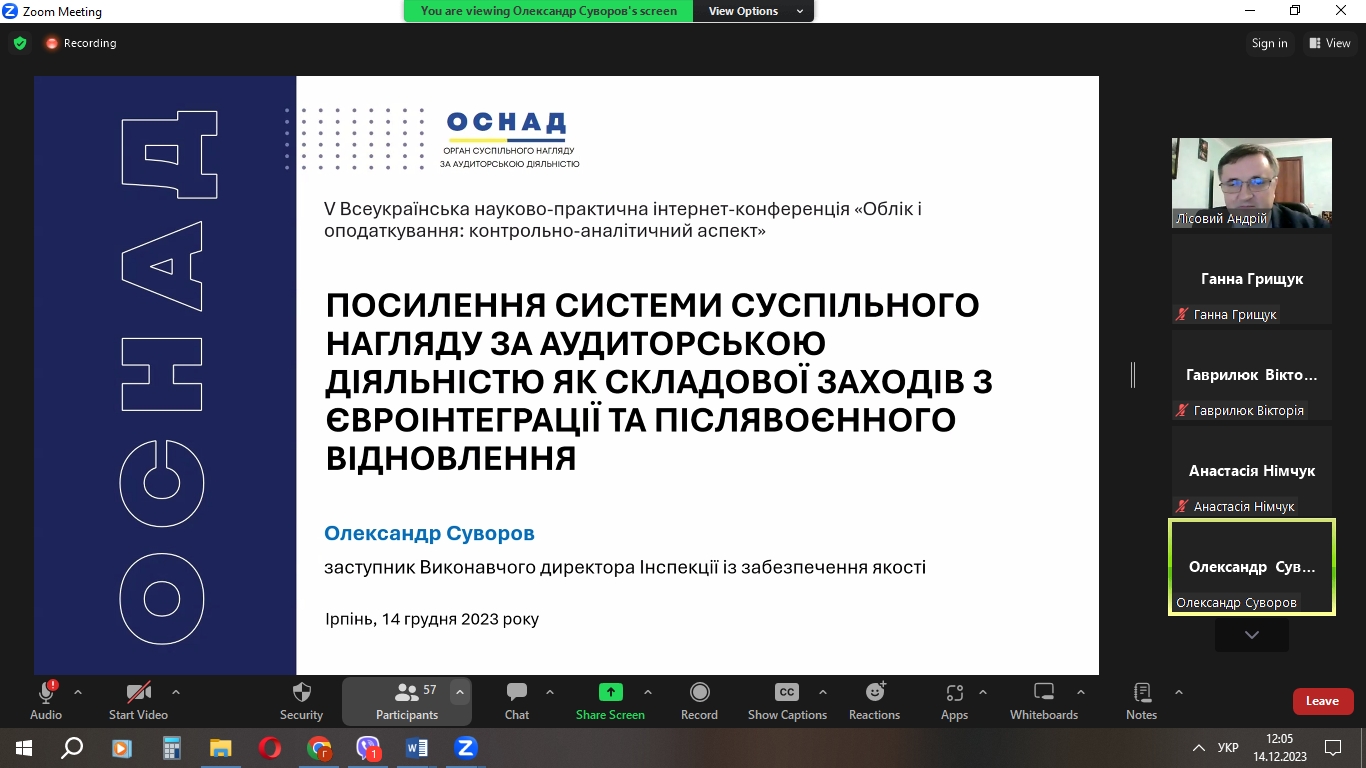Expand chat options chevron
Image resolution: width=1366 pixels, height=768 pixels.
(549, 692)
